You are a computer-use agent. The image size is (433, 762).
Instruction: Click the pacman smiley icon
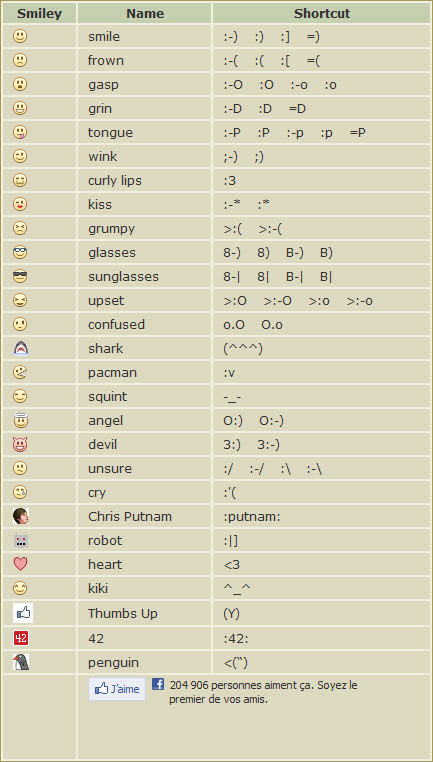(x=20, y=372)
